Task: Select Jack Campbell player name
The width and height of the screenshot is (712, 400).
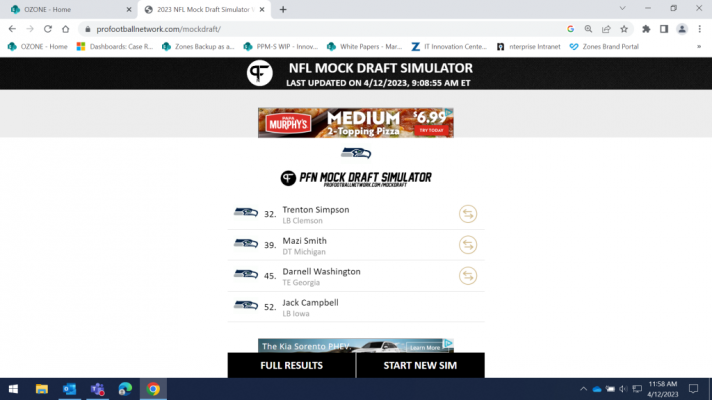Action: pyautogui.click(x=310, y=302)
